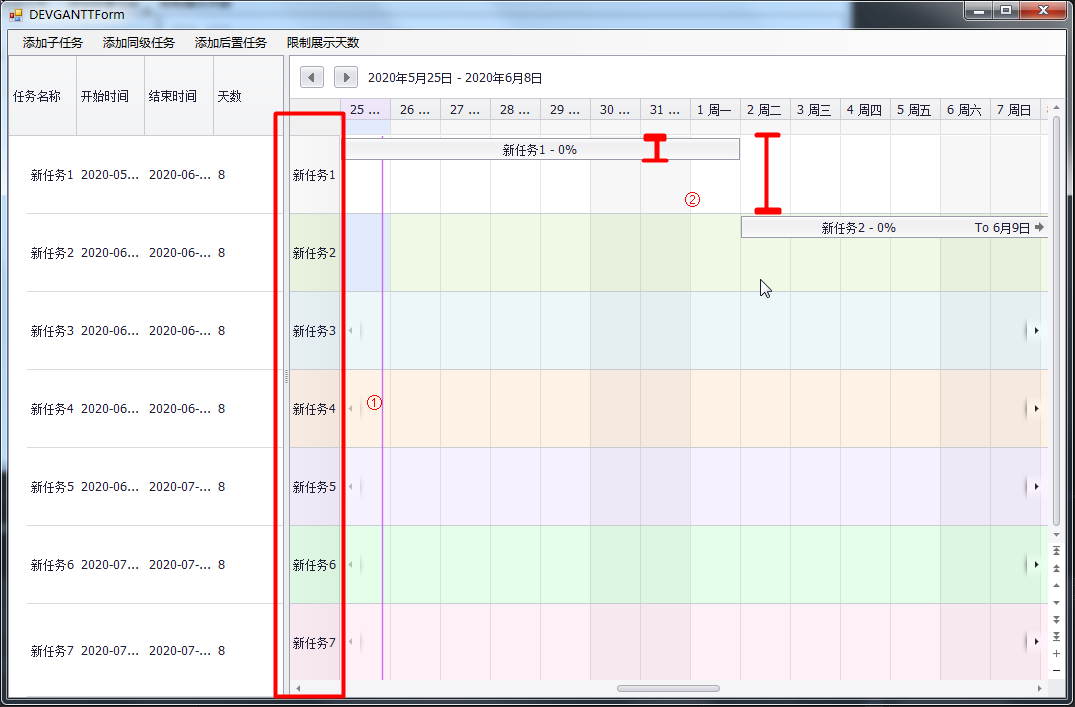Click horizontal scrollbar right arrow
The height and width of the screenshot is (707, 1075).
1040,688
